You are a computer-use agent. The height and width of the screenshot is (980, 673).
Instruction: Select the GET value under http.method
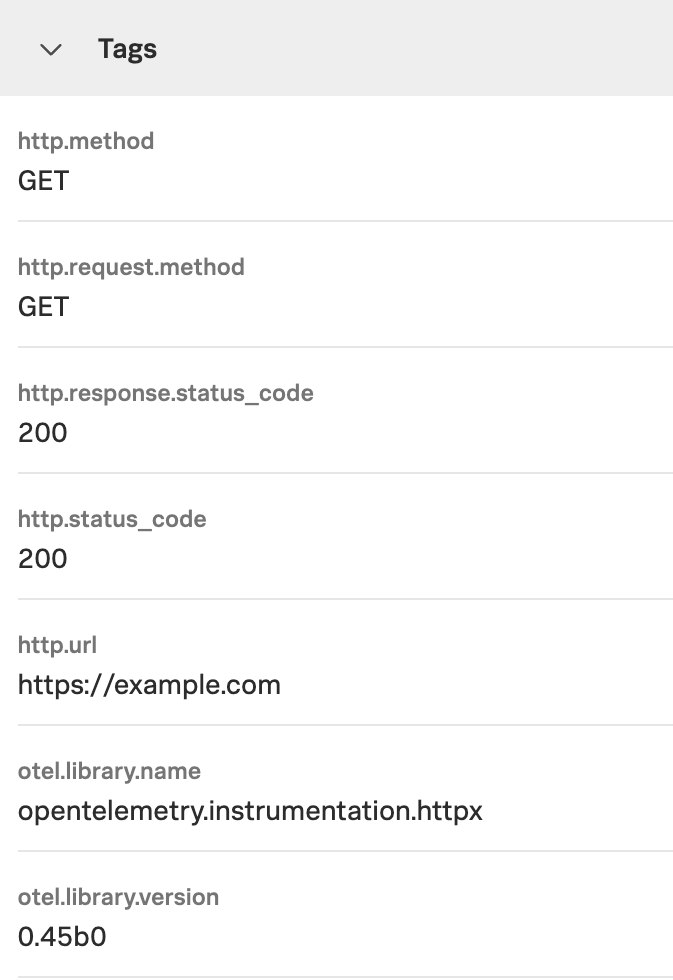point(43,181)
